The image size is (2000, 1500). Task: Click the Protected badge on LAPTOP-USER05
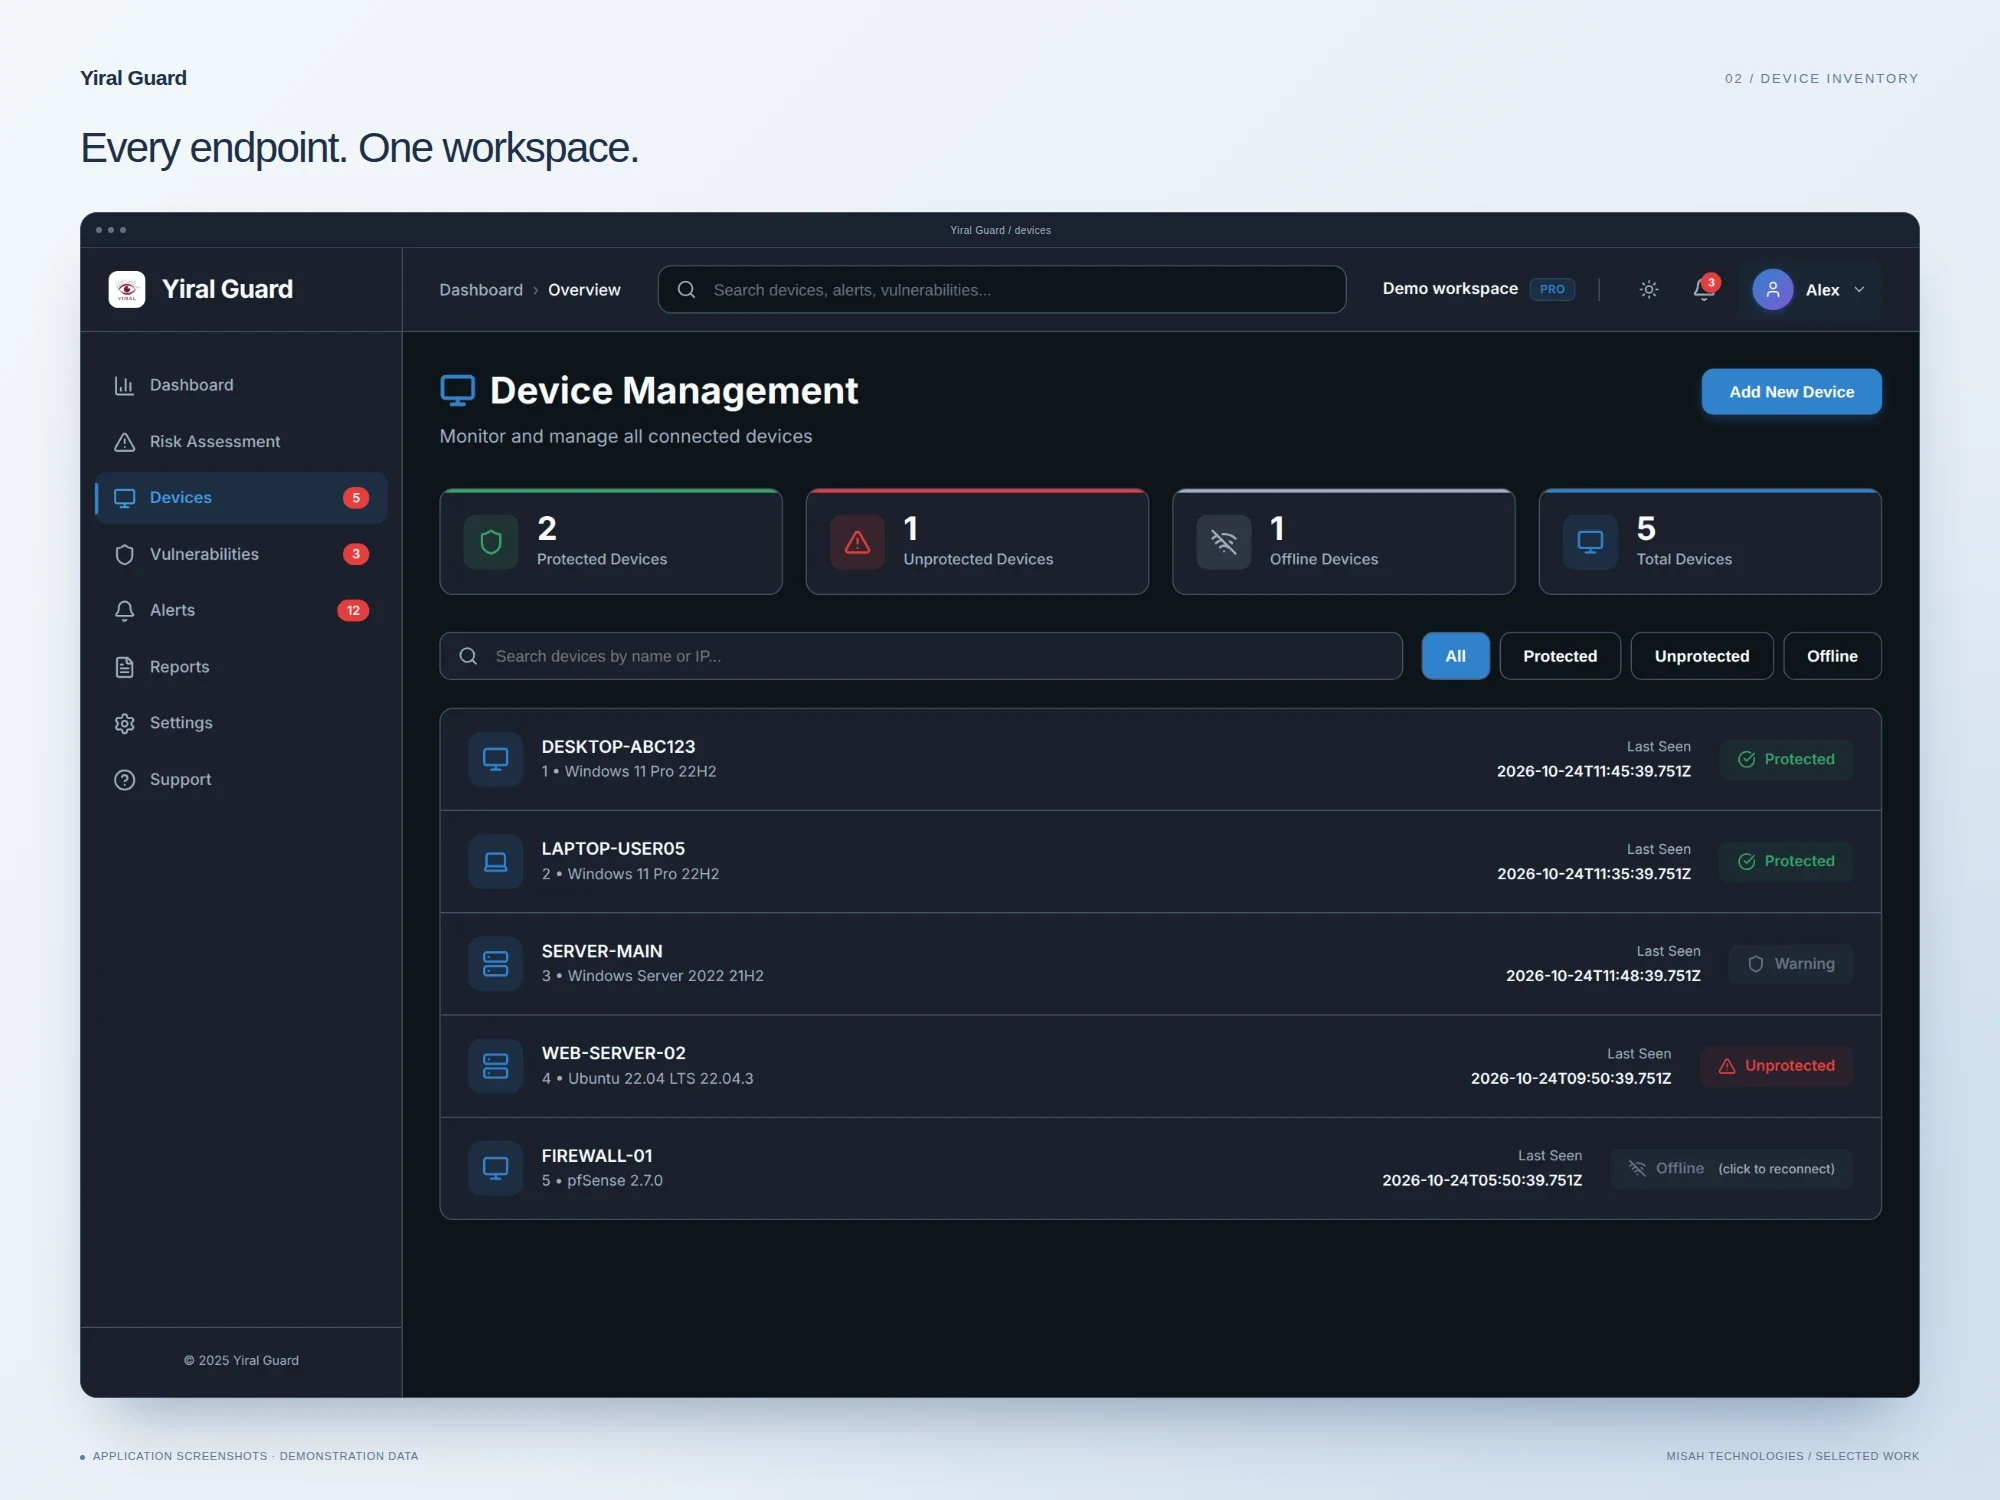click(x=1786, y=861)
